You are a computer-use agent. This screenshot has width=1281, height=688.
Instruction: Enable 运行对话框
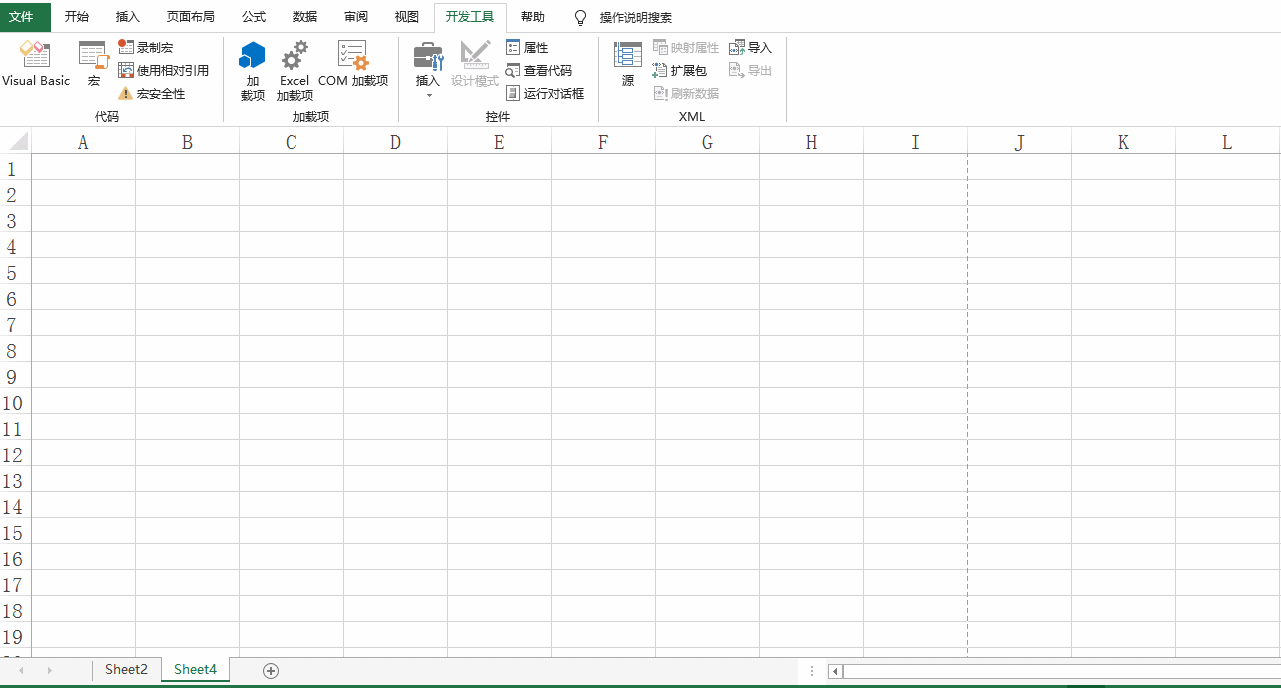click(545, 93)
